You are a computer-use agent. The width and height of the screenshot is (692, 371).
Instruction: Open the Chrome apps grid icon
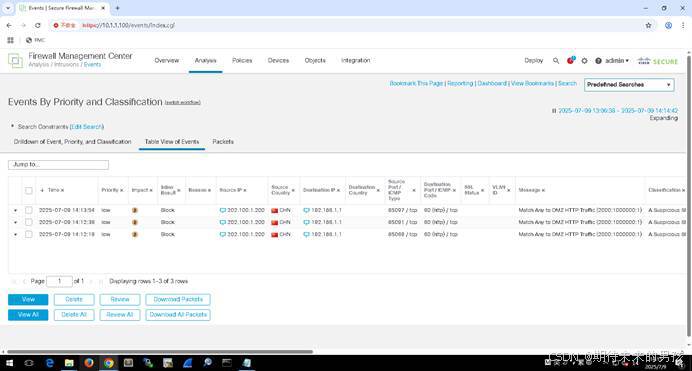tap(10, 40)
